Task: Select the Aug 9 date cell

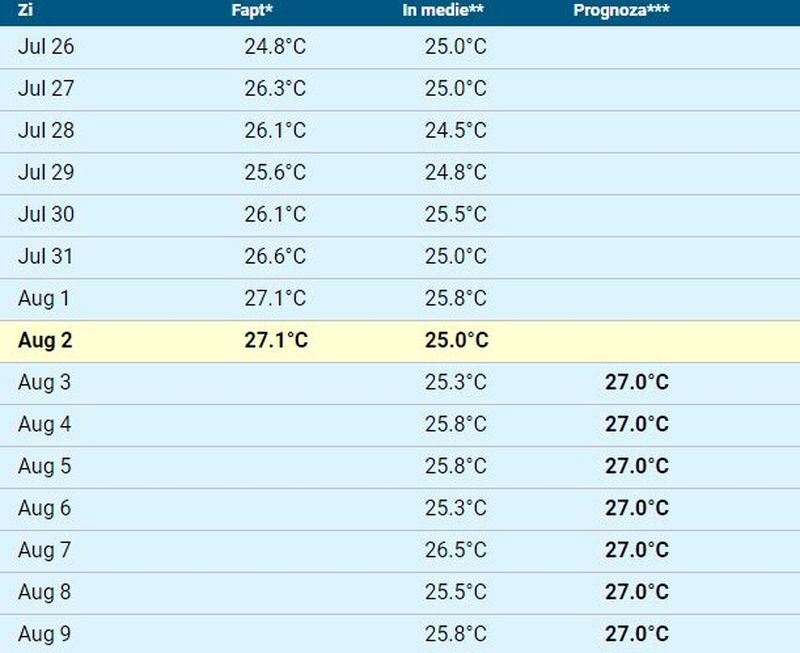Action: click(44, 634)
